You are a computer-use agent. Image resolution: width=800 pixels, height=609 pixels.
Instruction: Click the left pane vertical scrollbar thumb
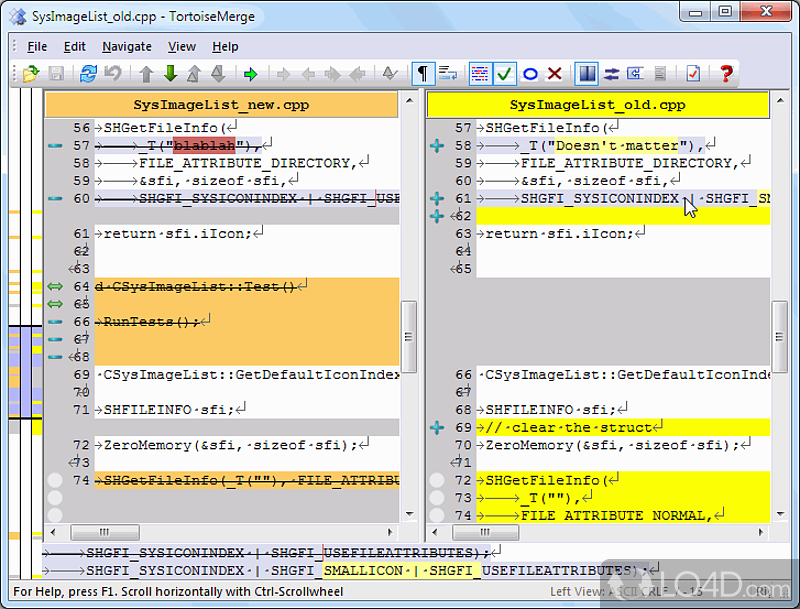click(x=409, y=335)
